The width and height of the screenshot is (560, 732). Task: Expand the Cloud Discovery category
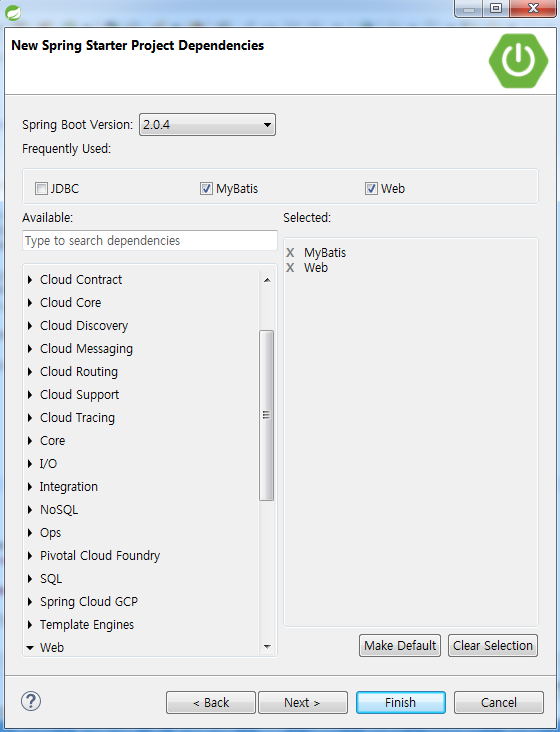[30, 325]
